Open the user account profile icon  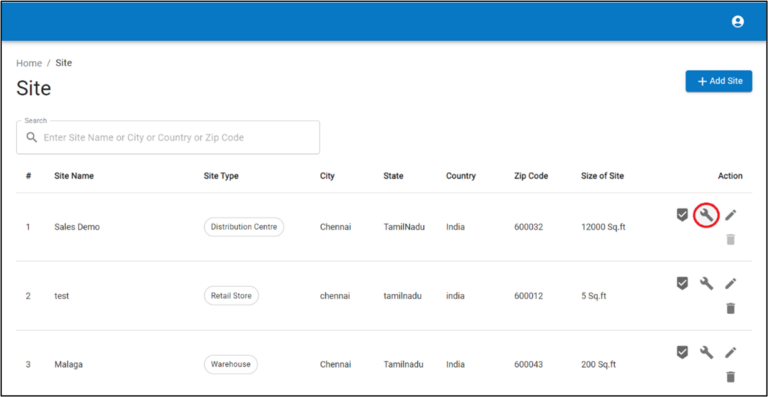737,22
